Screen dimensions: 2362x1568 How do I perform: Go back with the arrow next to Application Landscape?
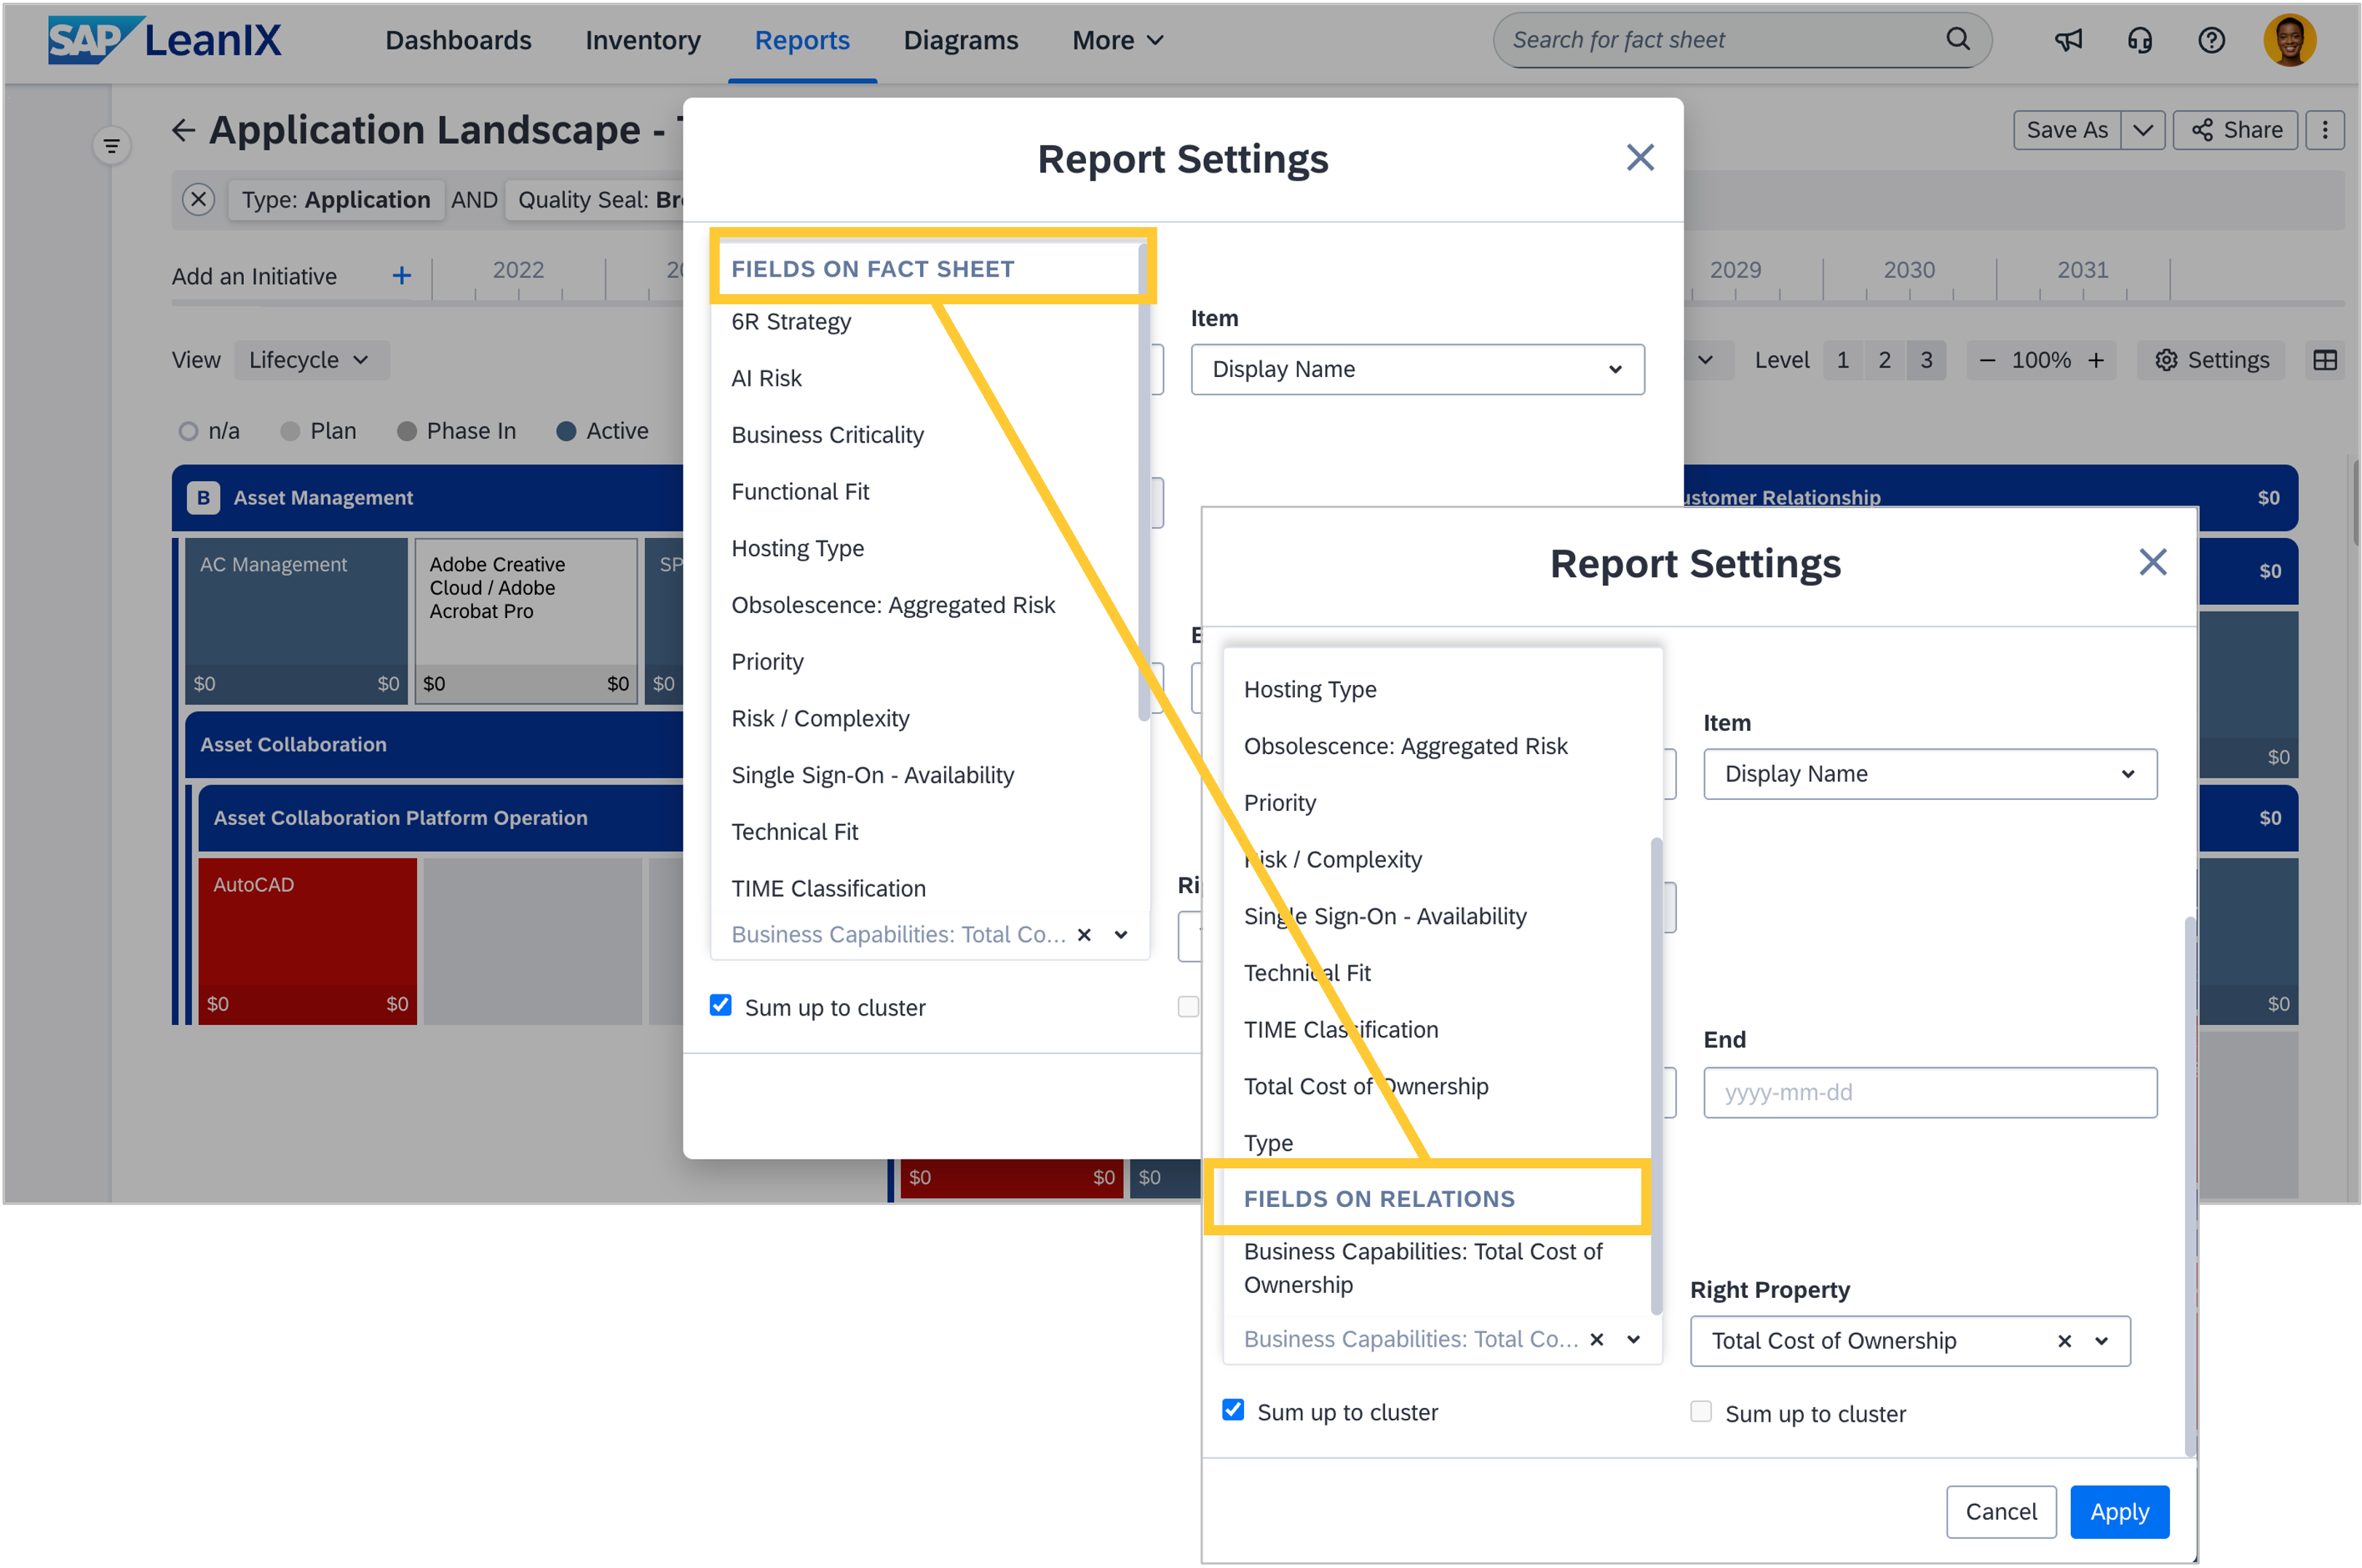[x=183, y=130]
